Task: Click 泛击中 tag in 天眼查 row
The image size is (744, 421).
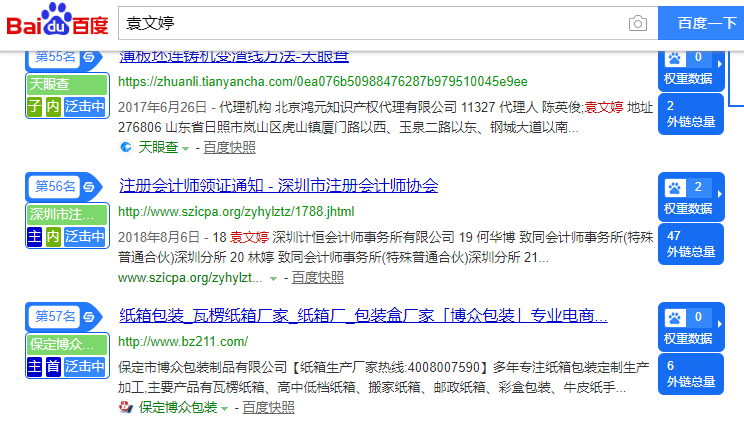Action: click(x=85, y=106)
